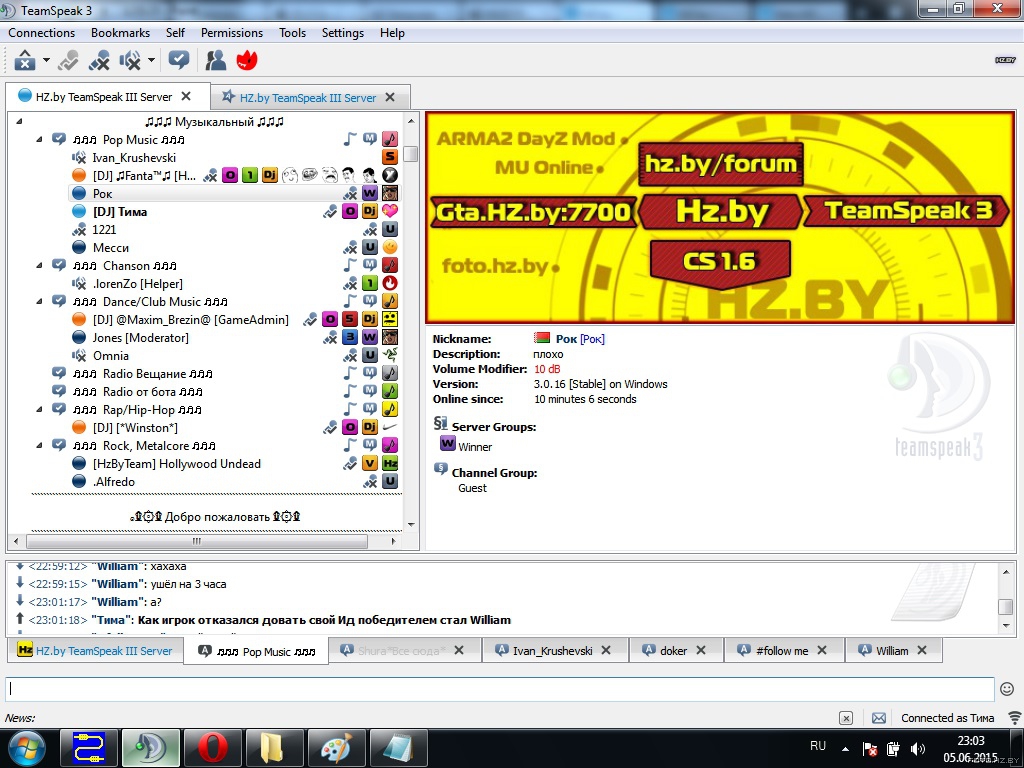Click the hz.by/forum banner button
The height and width of the screenshot is (768, 1024).
pyautogui.click(x=721, y=163)
